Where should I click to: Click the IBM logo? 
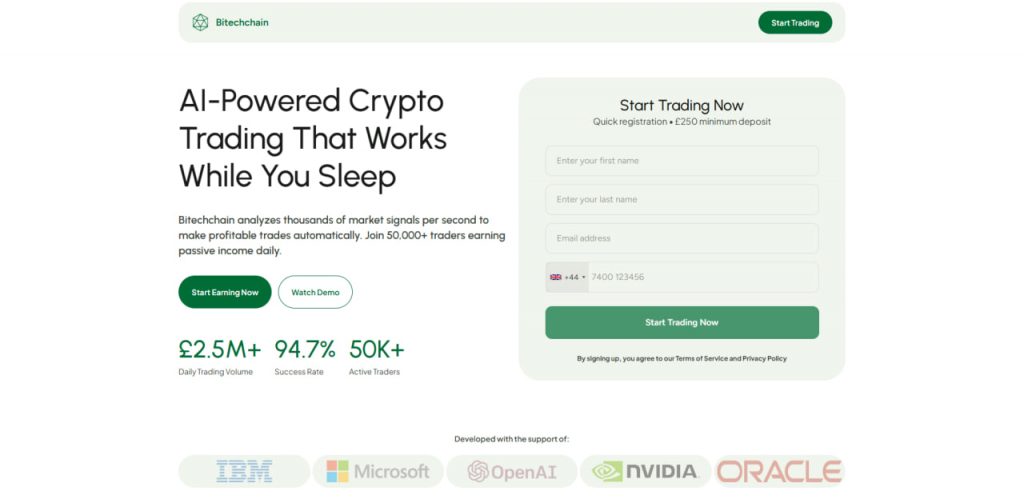[x=244, y=471]
